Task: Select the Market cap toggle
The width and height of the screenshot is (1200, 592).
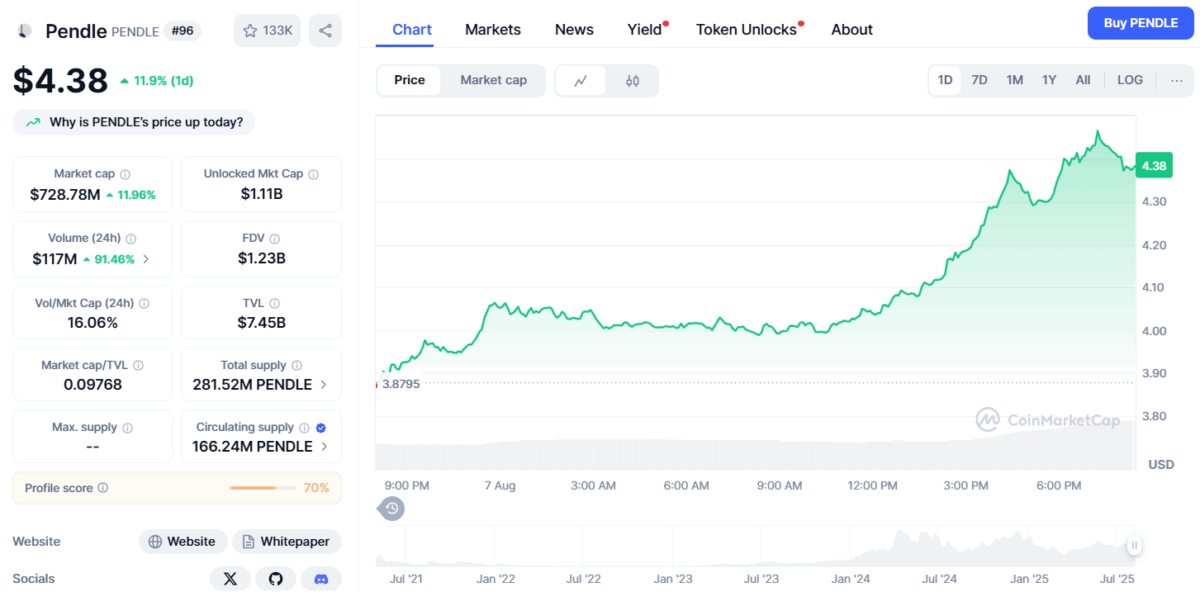Action: pos(493,80)
